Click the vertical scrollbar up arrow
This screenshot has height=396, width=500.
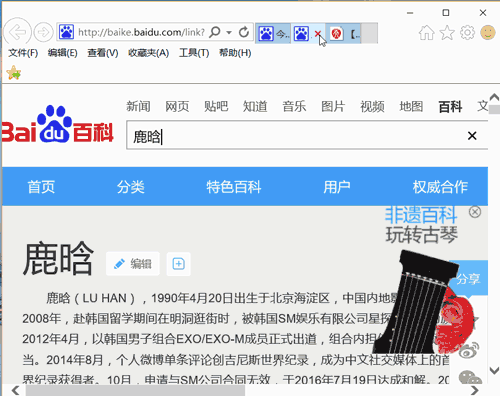click(x=494, y=98)
